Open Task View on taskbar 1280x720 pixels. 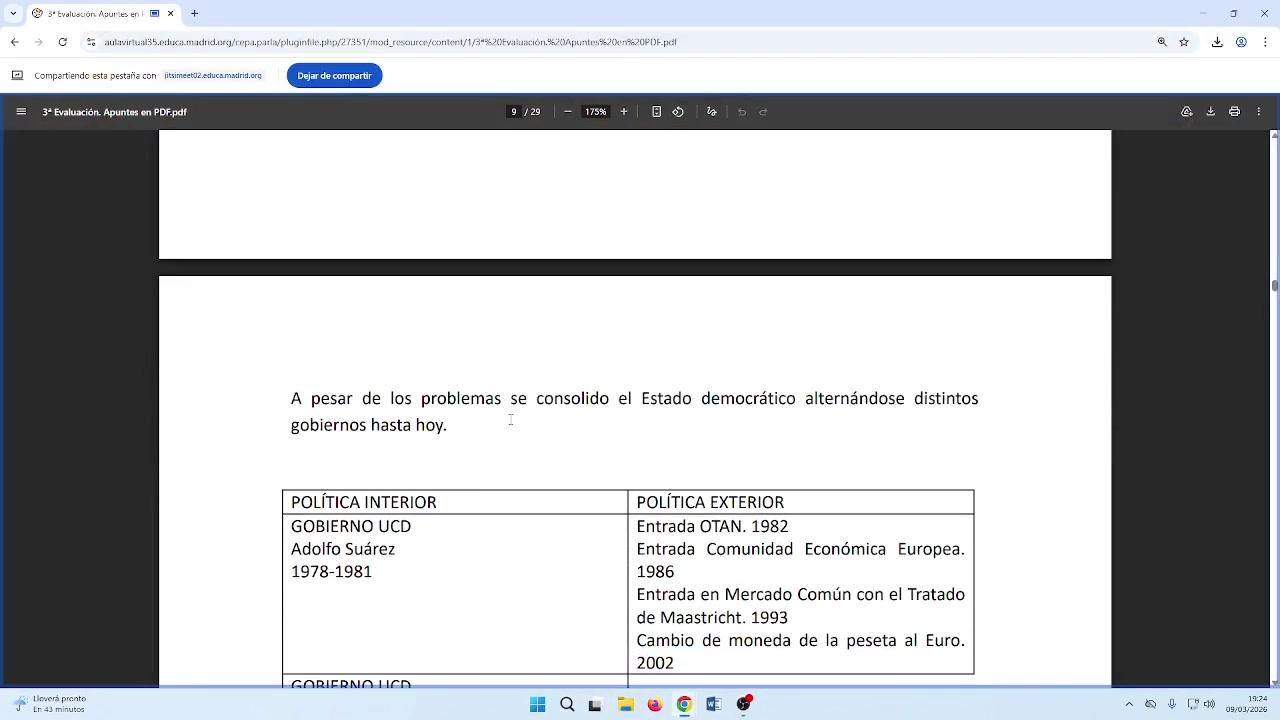click(x=595, y=704)
